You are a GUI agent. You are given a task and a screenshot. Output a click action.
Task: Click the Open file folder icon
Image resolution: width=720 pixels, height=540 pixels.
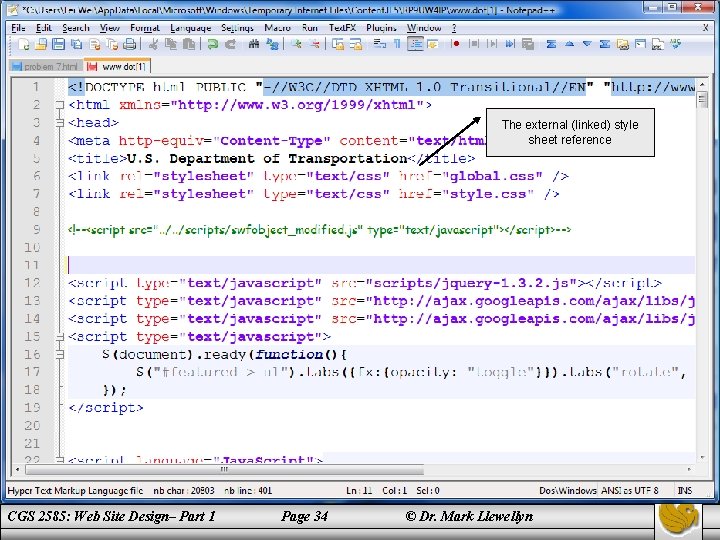point(41,45)
